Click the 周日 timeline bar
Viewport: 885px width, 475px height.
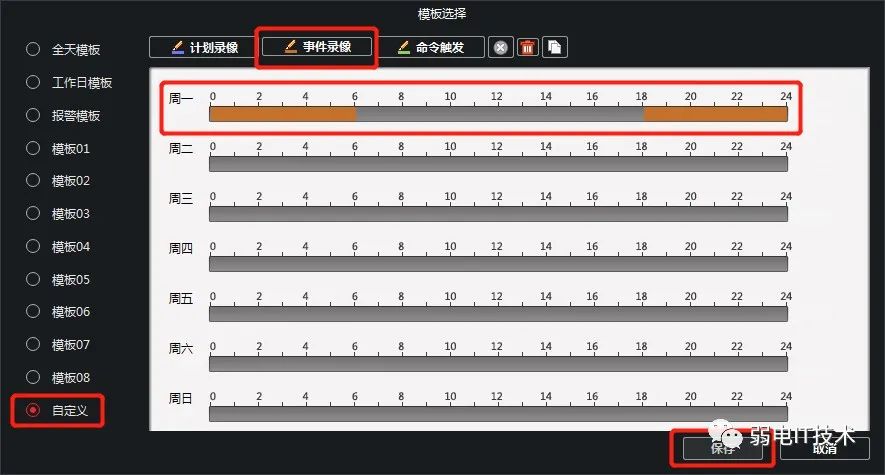coord(498,414)
